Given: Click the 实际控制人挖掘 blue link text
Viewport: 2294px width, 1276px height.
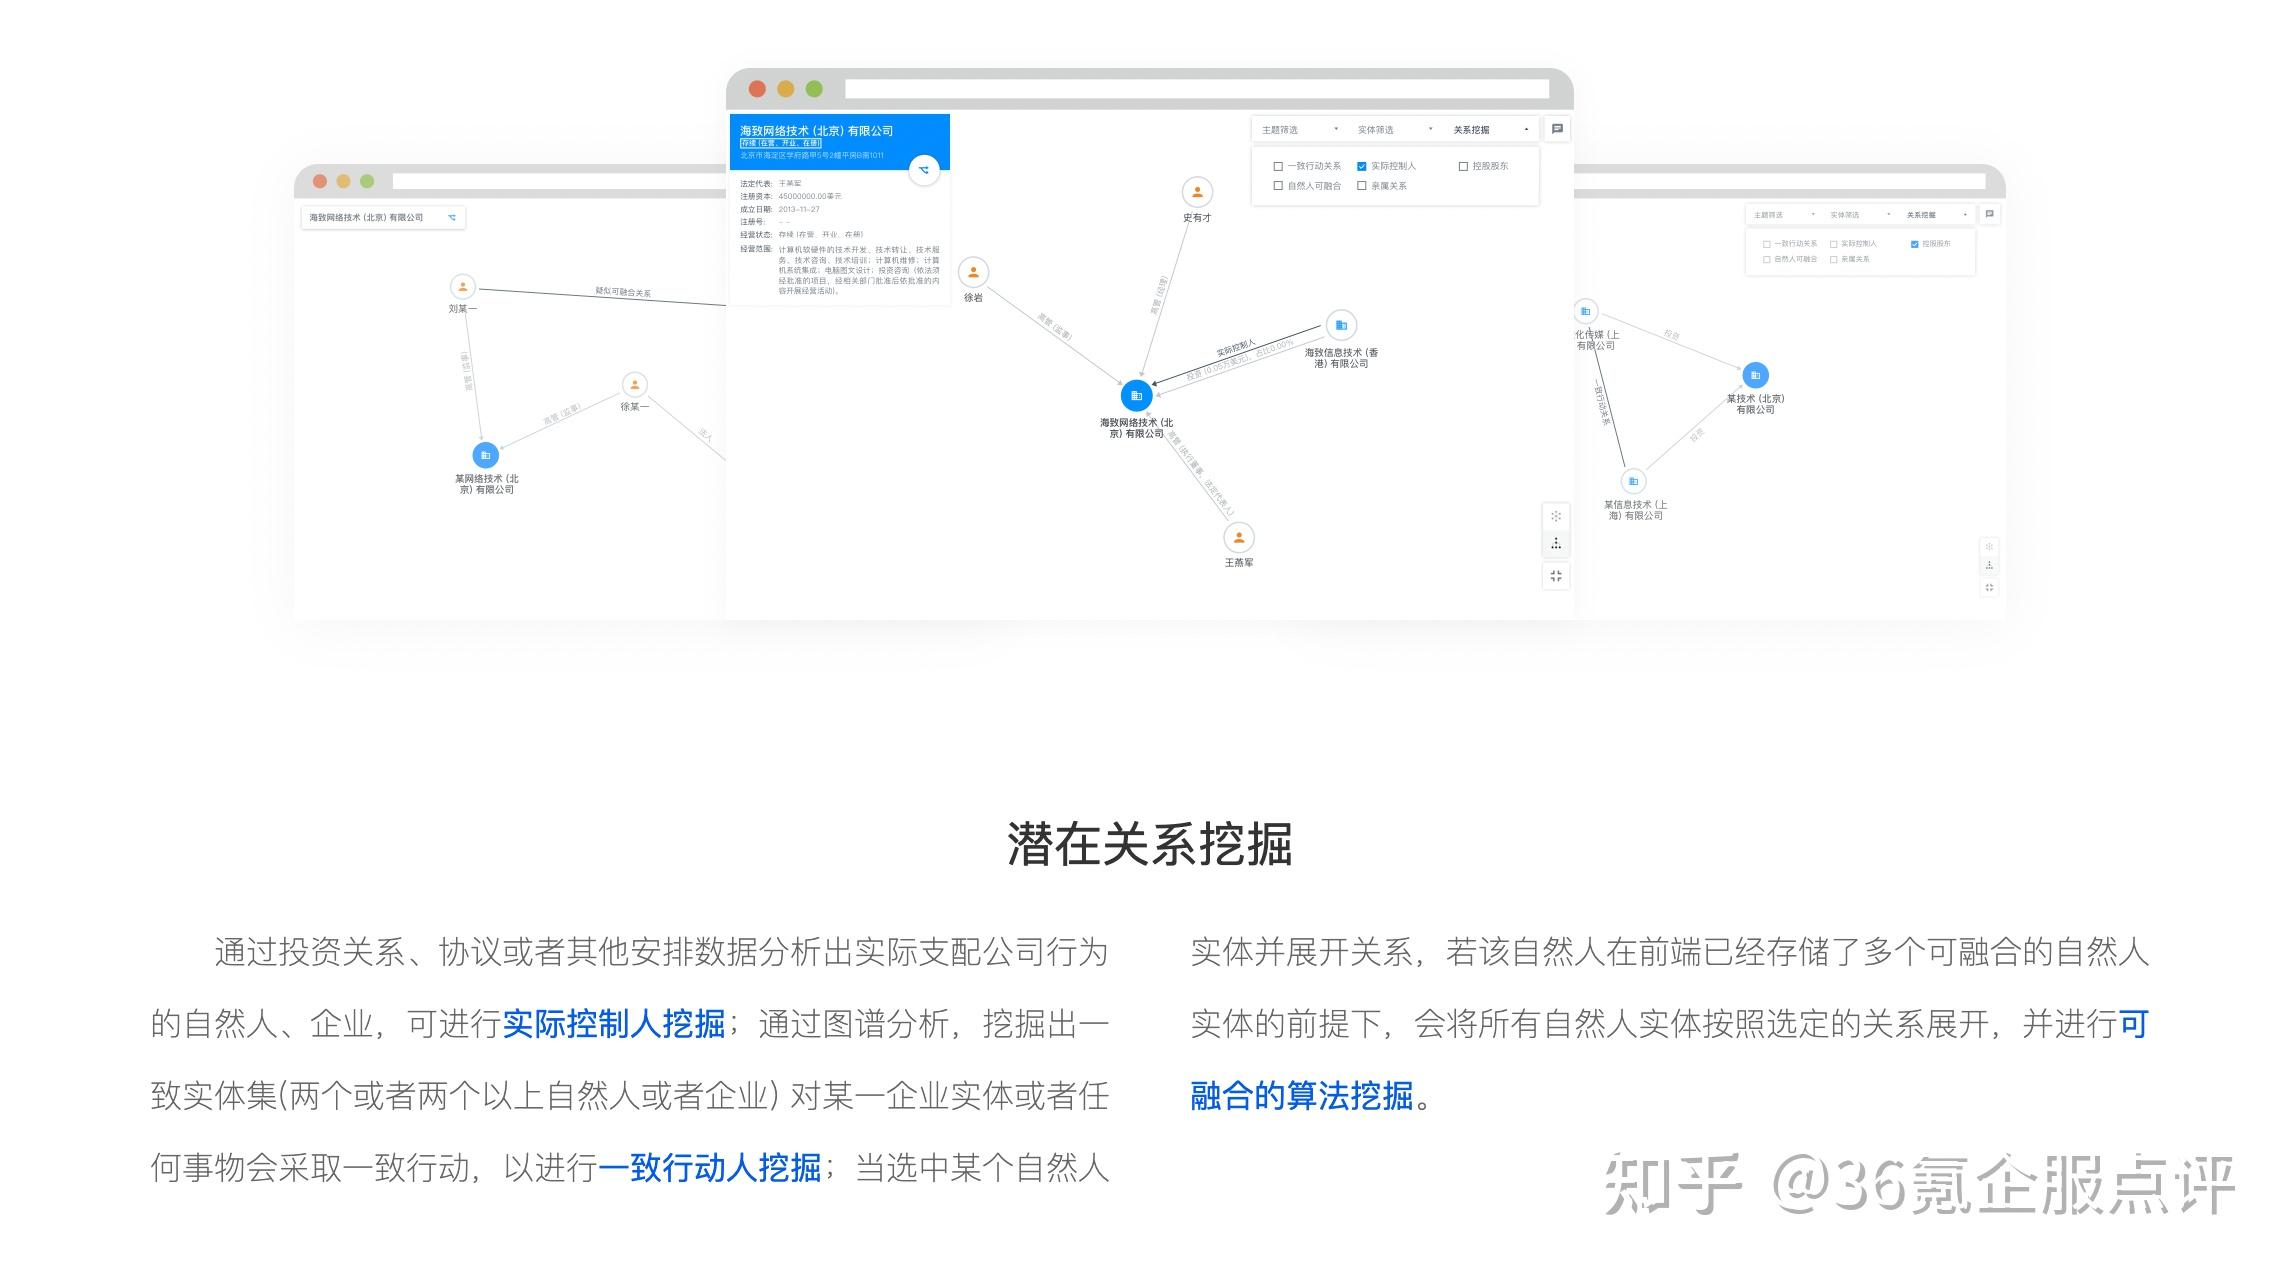Looking at the screenshot, I should 613,1024.
